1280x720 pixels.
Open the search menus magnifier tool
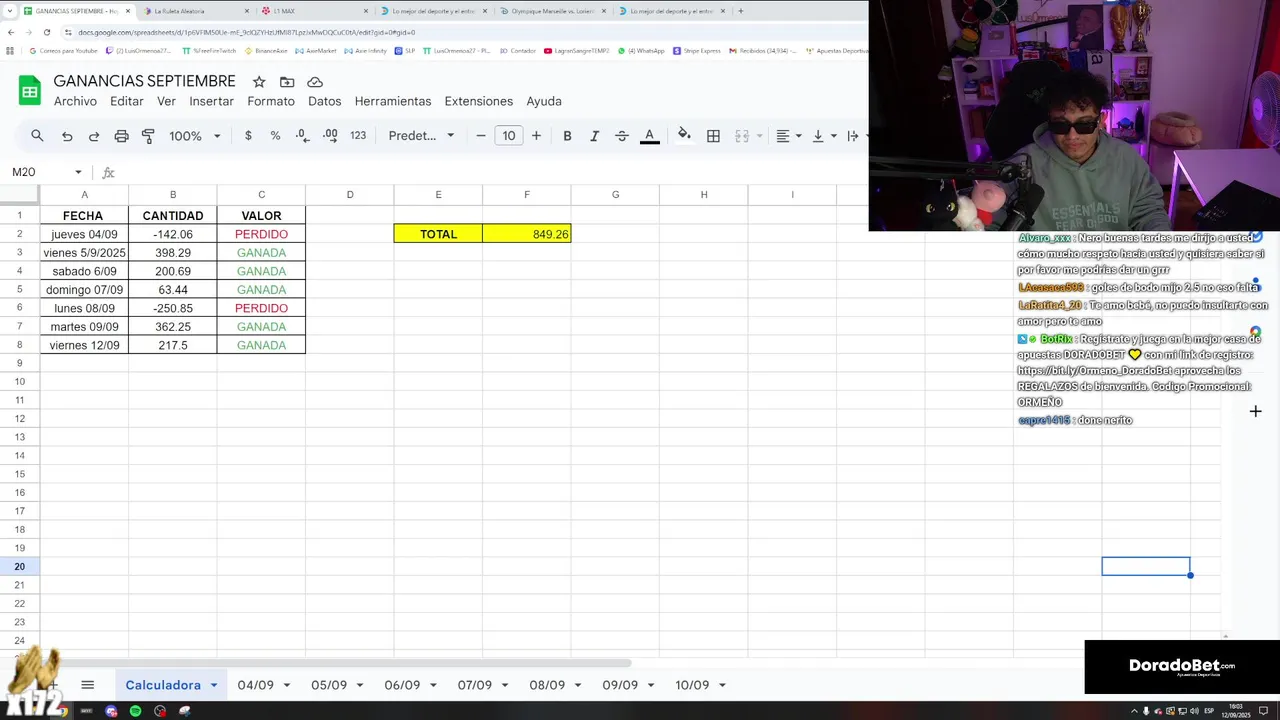point(37,136)
